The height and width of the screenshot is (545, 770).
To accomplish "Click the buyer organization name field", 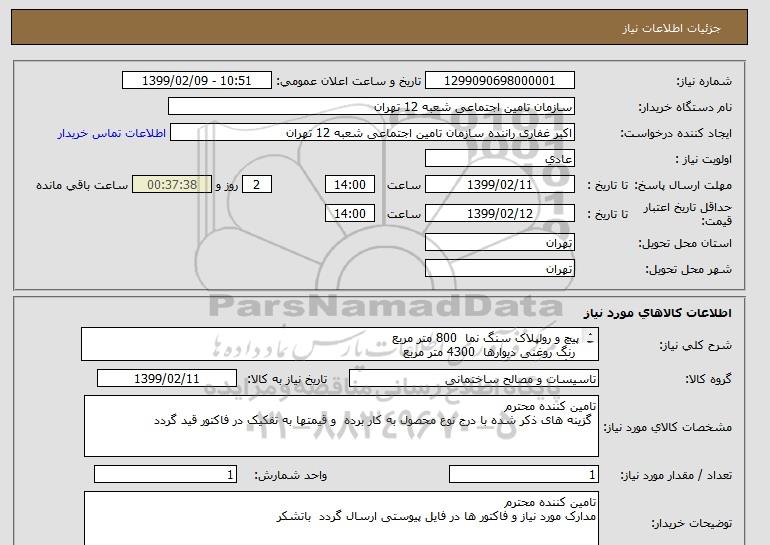I will [371, 107].
